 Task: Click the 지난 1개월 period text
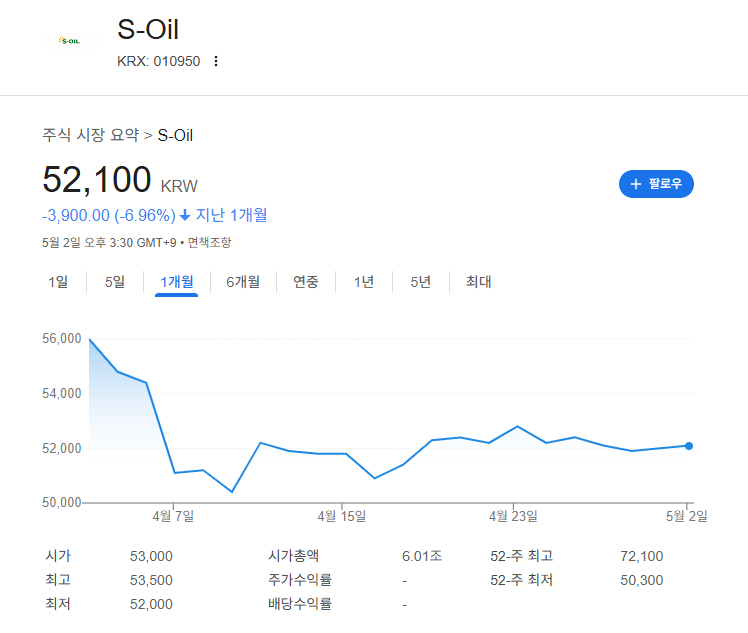pyautogui.click(x=231, y=215)
